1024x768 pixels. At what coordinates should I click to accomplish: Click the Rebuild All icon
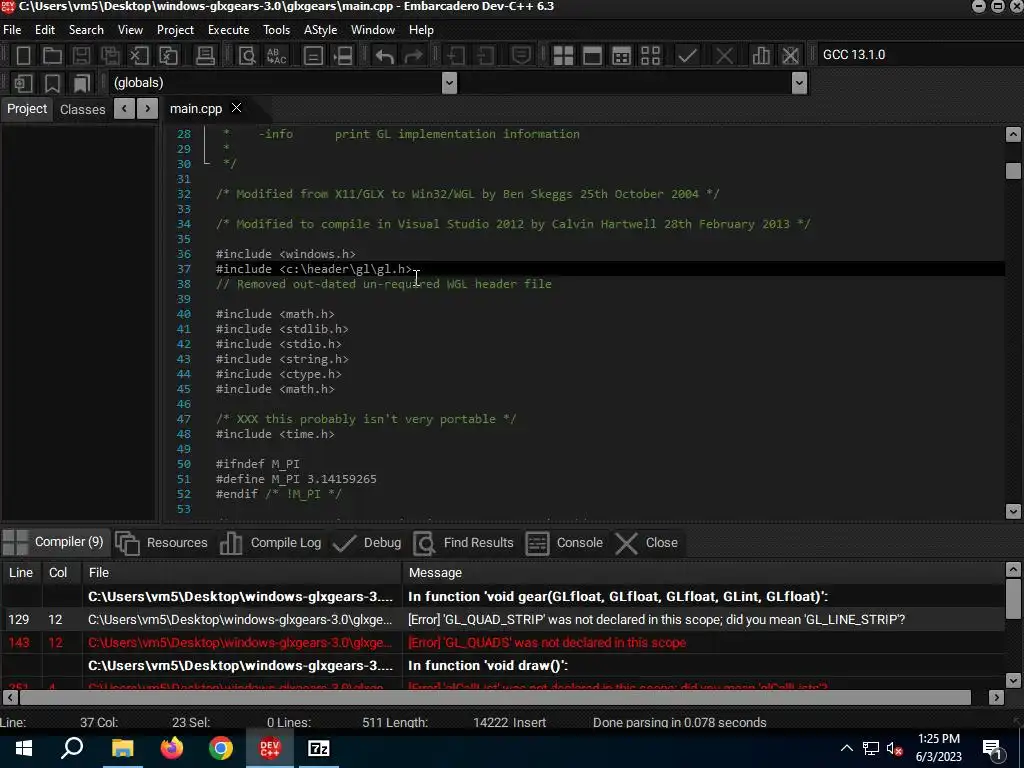tap(650, 56)
